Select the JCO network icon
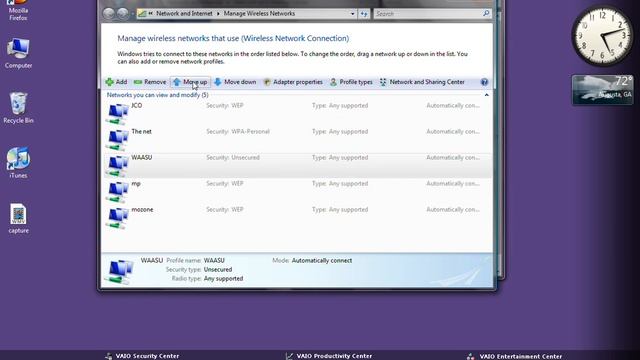Image resolution: width=640 pixels, height=360 pixels. 118,114
